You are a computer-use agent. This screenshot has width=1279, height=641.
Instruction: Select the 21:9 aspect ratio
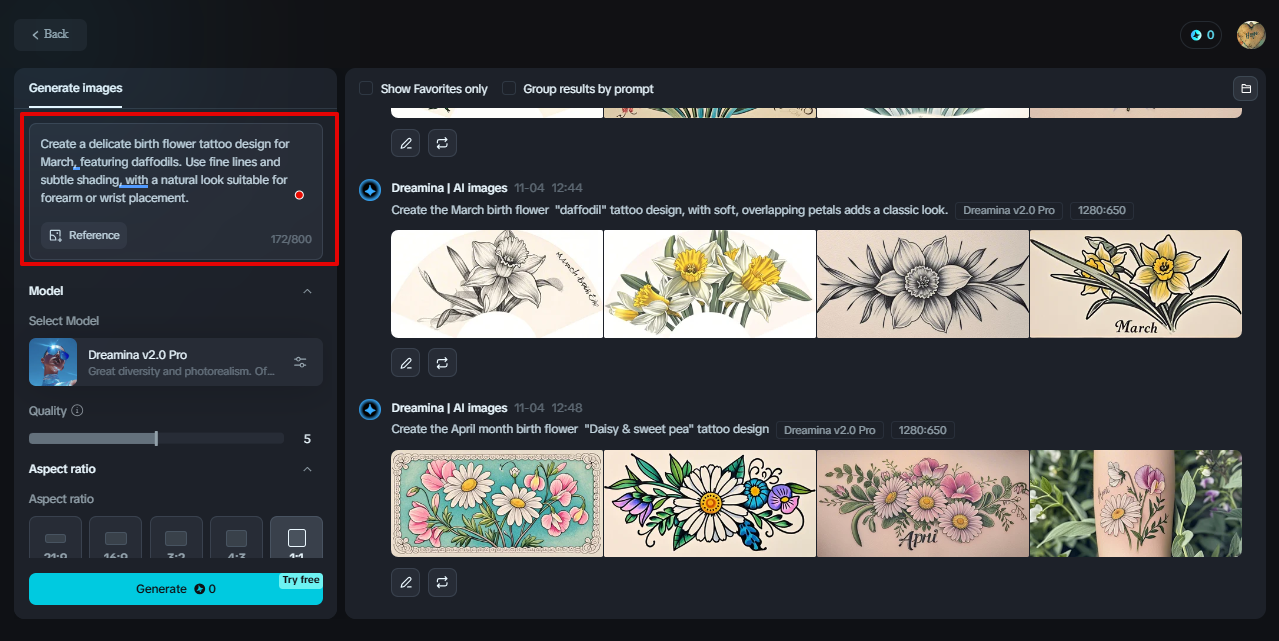click(55, 540)
